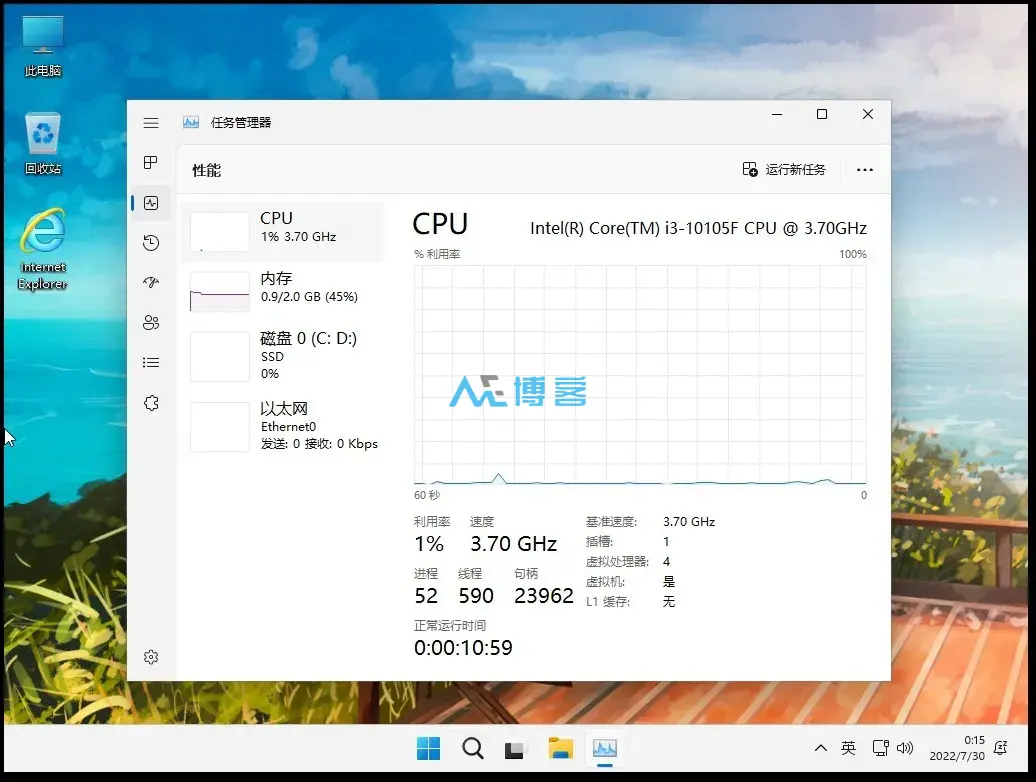Open the navigation hamburger menu
The width and height of the screenshot is (1036, 782).
(151, 122)
